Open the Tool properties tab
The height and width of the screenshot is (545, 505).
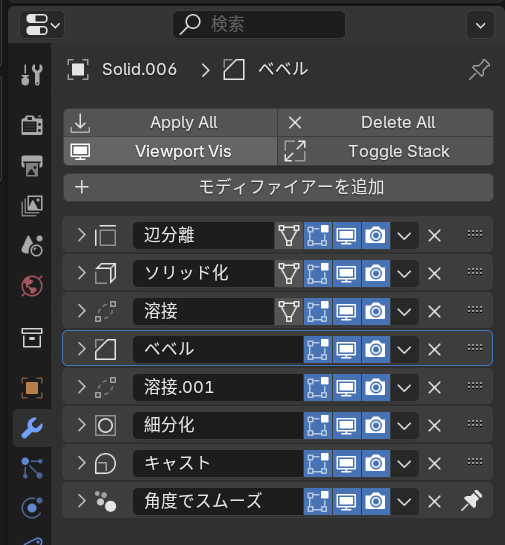[32, 74]
